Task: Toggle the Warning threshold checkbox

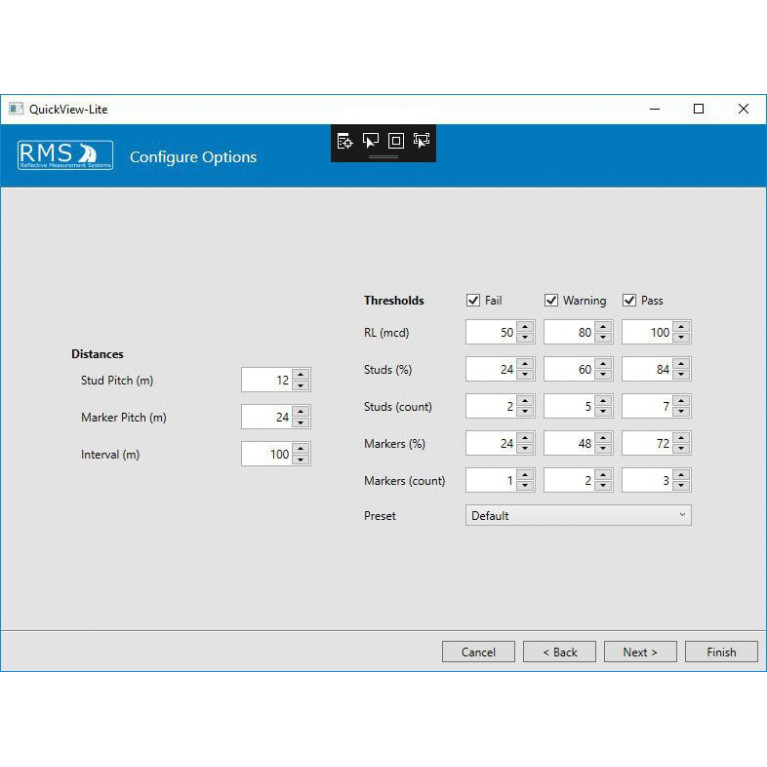Action: (x=551, y=300)
